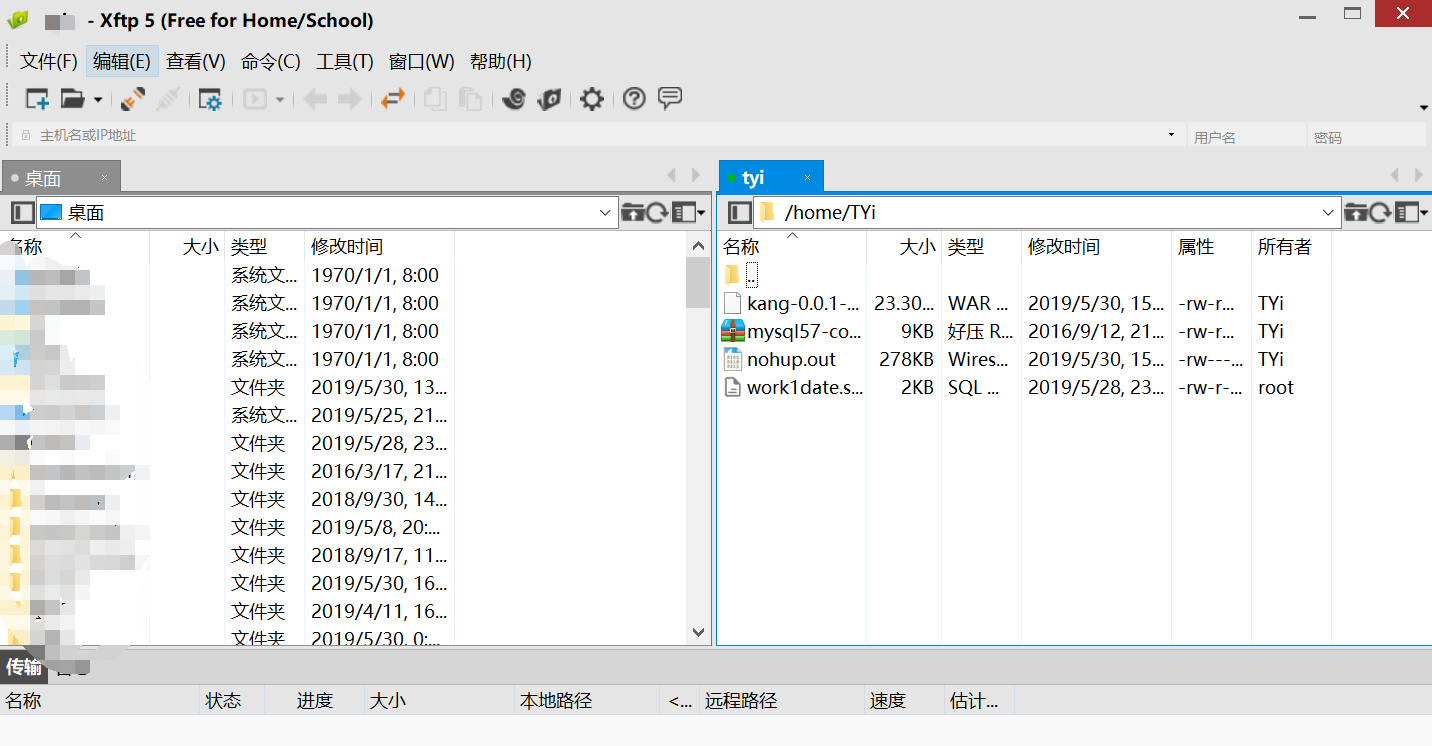Click the greyed forward arrow in toolbar
Screen dimensions: 1432x746
(x=349, y=99)
